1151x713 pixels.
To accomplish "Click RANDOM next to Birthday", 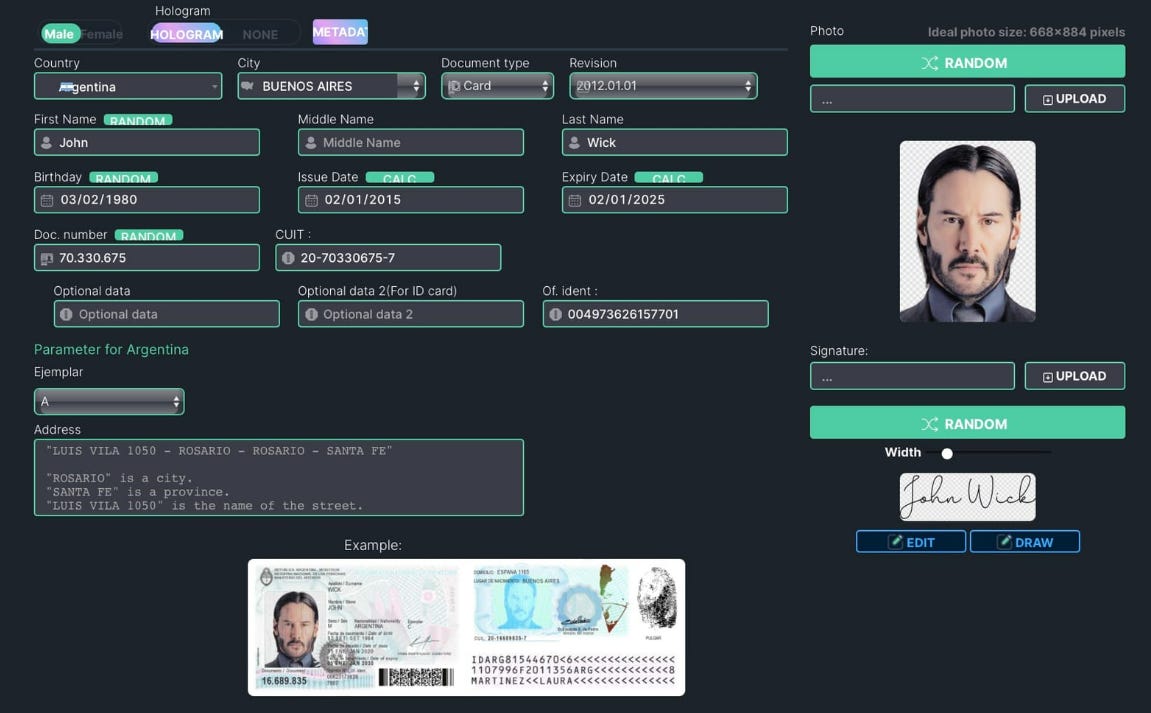I will pos(123,178).
